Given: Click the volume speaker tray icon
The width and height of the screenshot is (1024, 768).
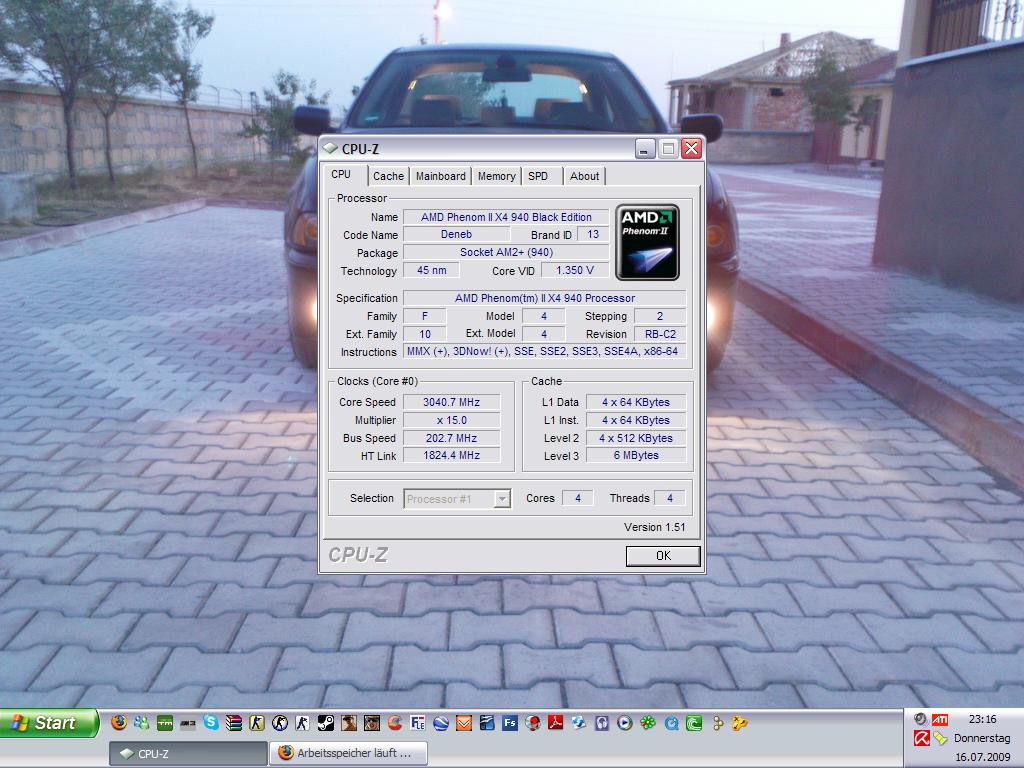Looking at the screenshot, I should 920,719.
